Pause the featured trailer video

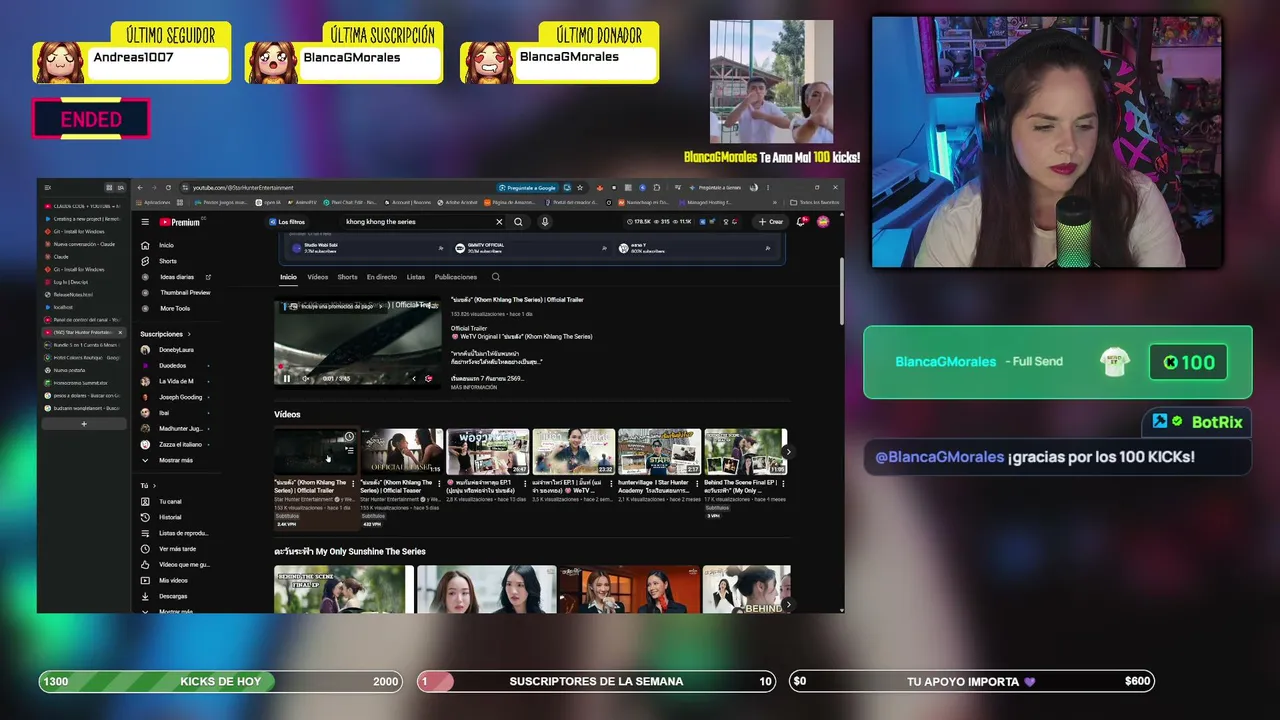click(286, 378)
